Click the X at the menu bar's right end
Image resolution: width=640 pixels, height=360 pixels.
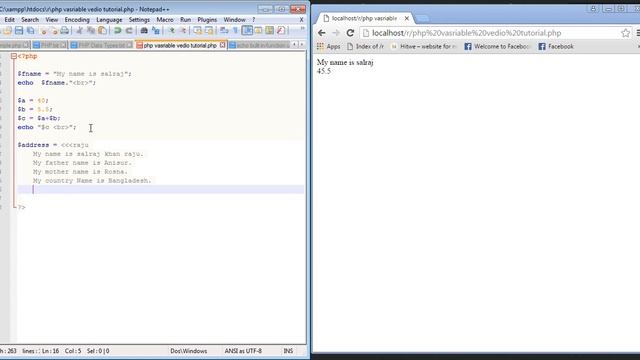(x=302, y=20)
